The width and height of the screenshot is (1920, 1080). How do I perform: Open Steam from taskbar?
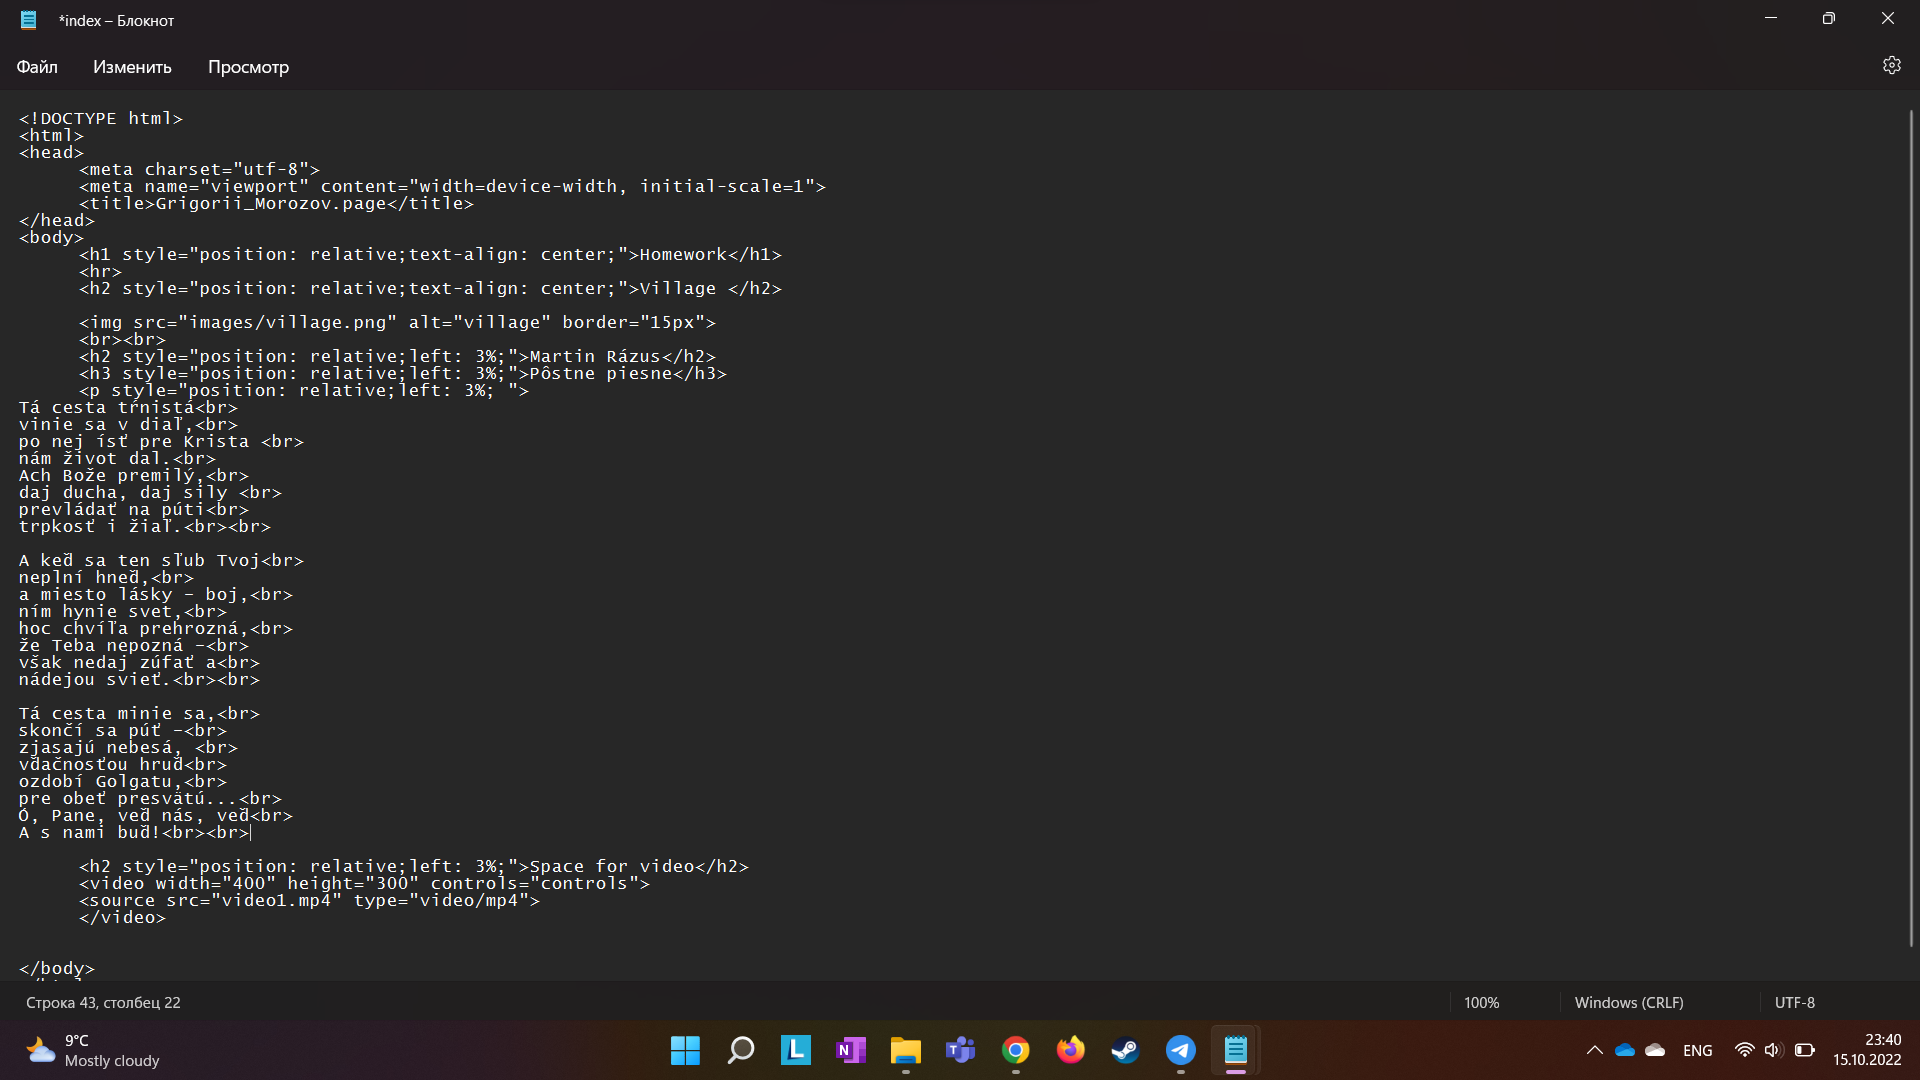(1126, 1050)
